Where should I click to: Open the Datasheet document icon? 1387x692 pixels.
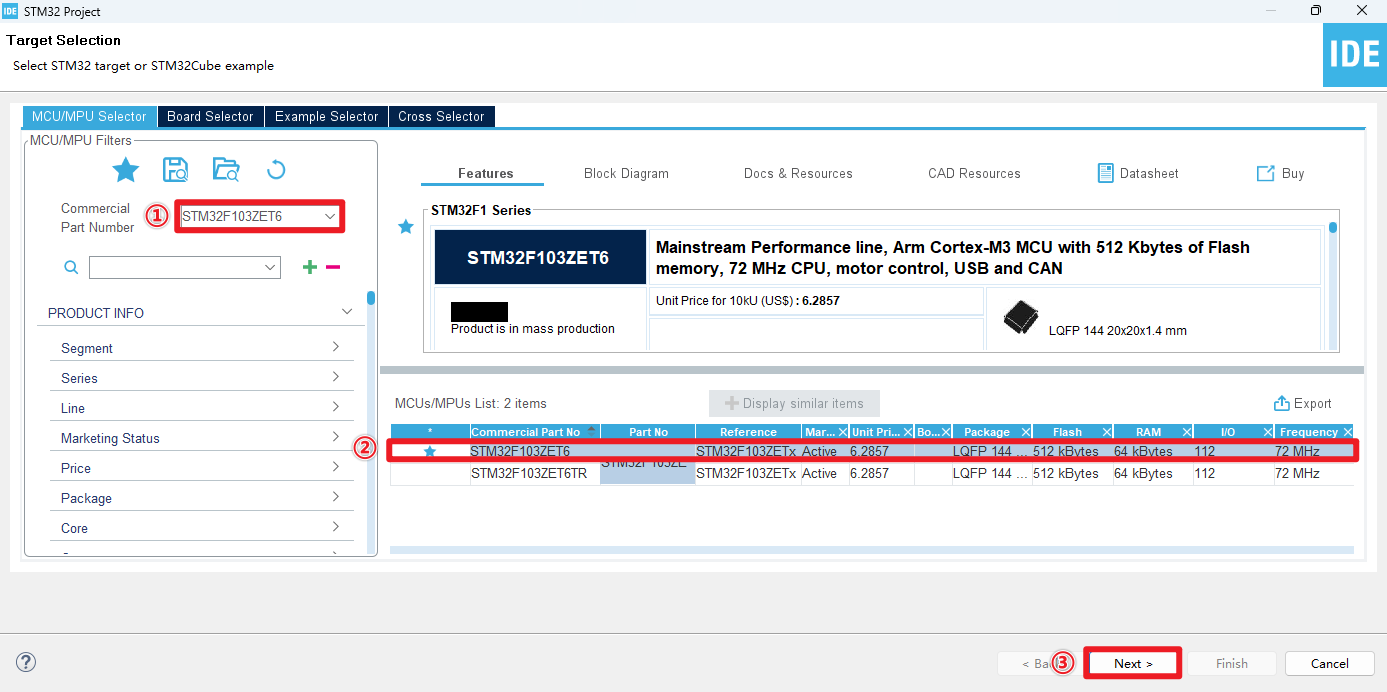[1105, 173]
